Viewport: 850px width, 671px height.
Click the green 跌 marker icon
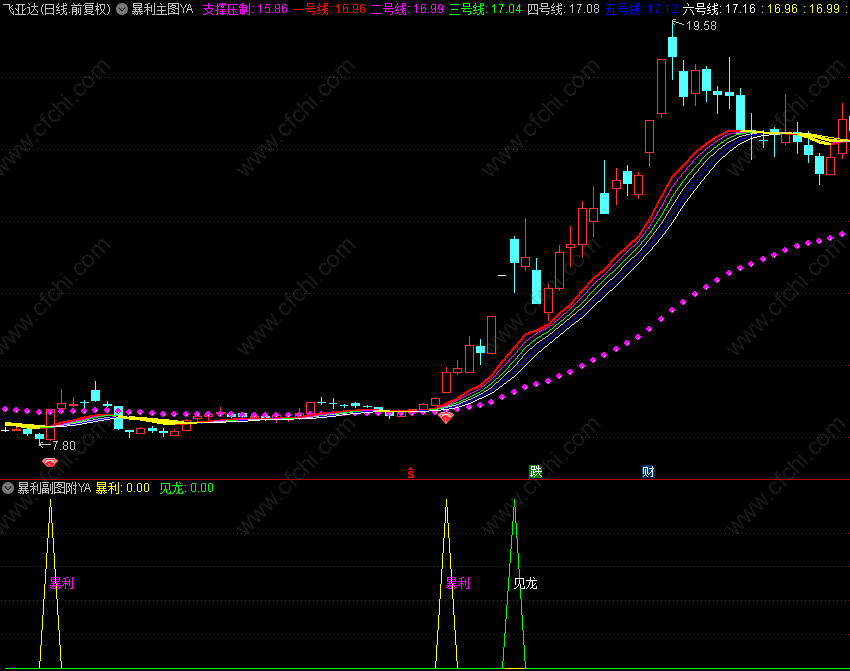(x=536, y=472)
